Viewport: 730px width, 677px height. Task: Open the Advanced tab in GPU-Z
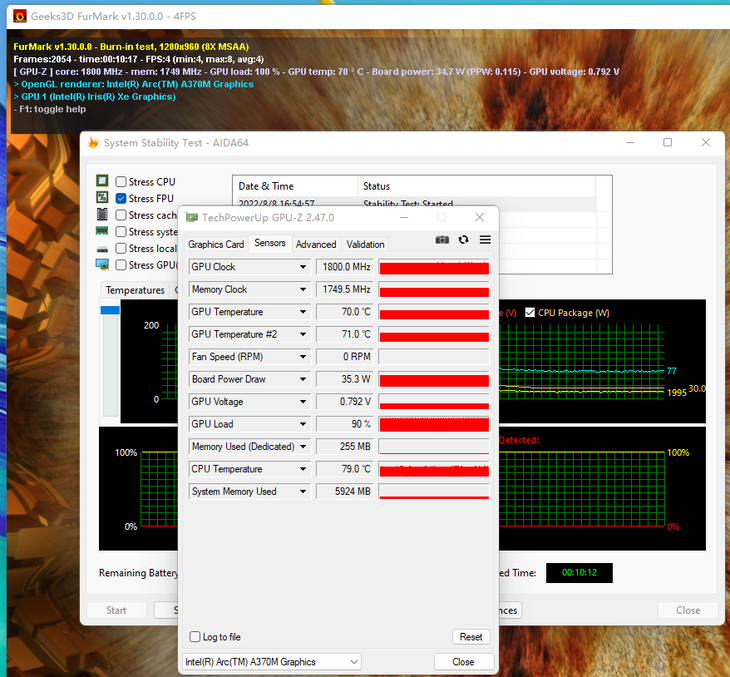316,244
